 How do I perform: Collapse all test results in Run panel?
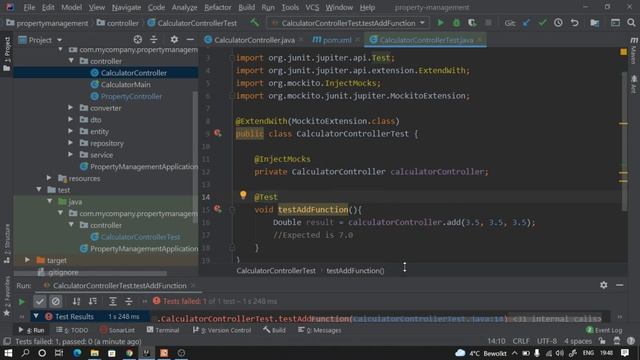click(129, 301)
